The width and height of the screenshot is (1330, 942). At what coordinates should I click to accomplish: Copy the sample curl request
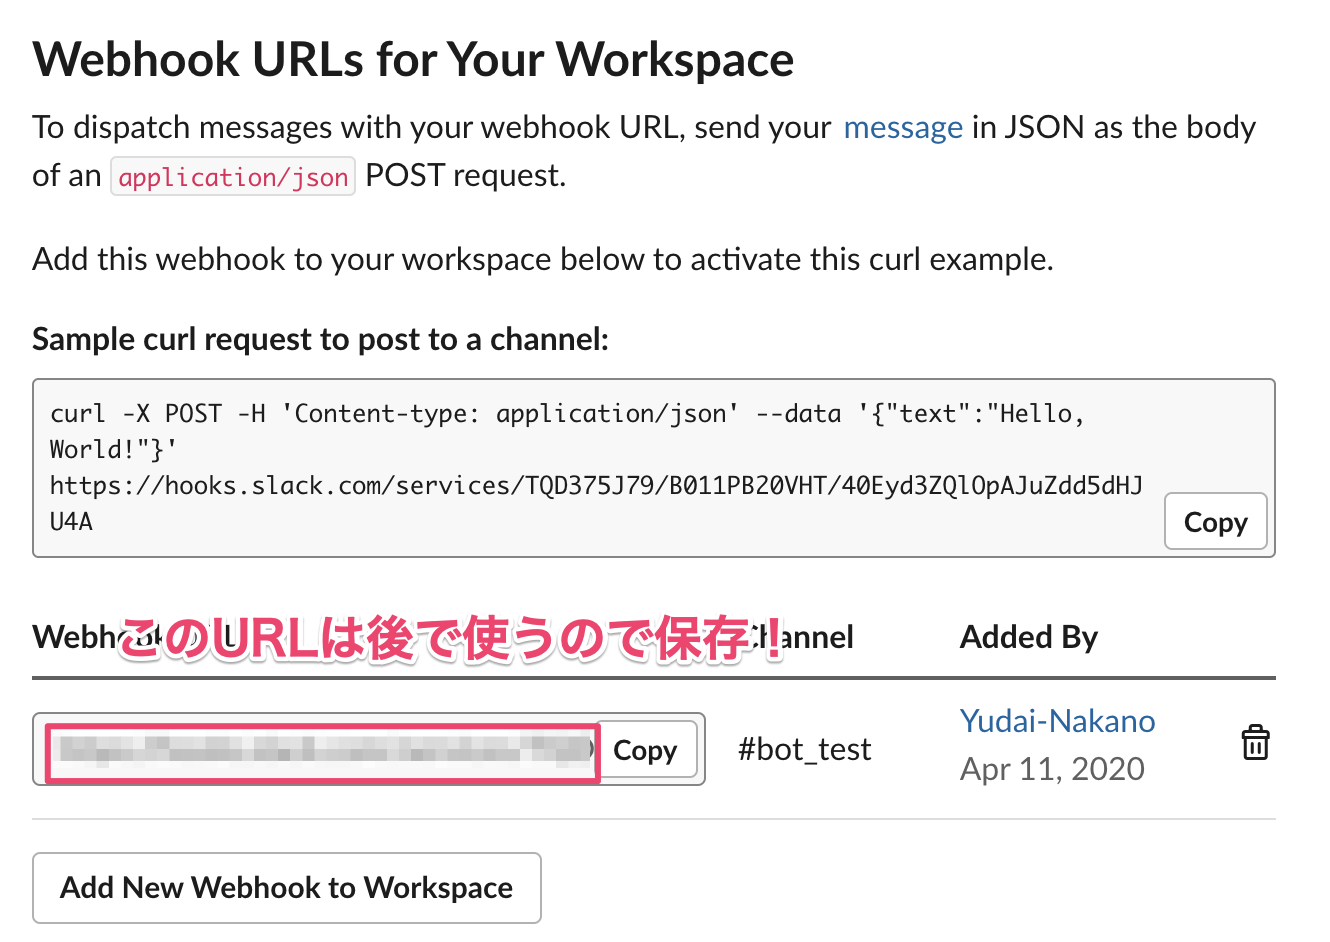tap(1215, 522)
